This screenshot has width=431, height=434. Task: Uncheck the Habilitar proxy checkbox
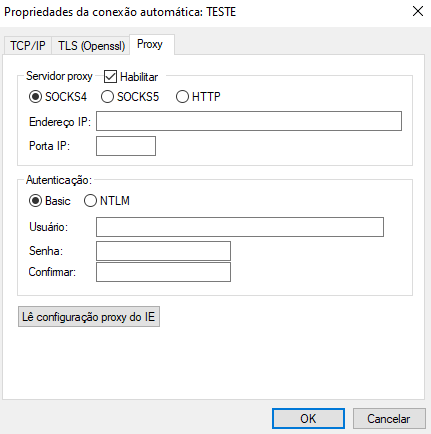[x=110, y=77]
